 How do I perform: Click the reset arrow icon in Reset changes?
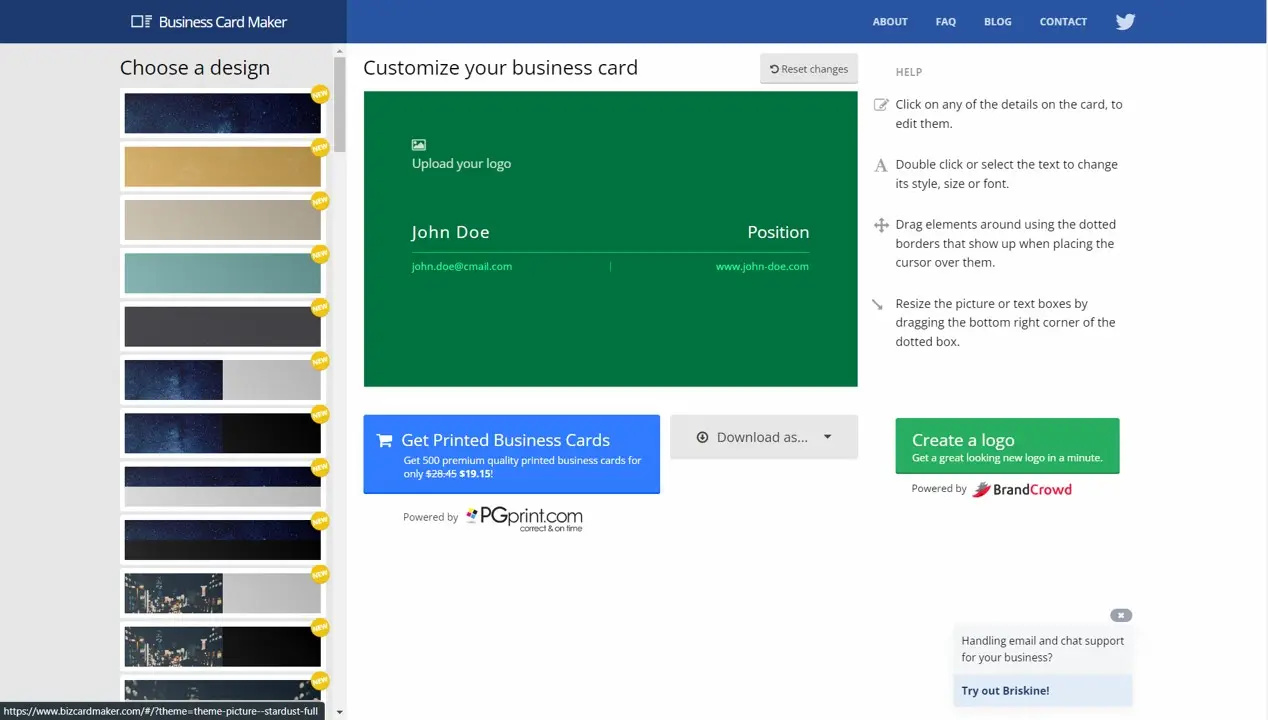(774, 69)
